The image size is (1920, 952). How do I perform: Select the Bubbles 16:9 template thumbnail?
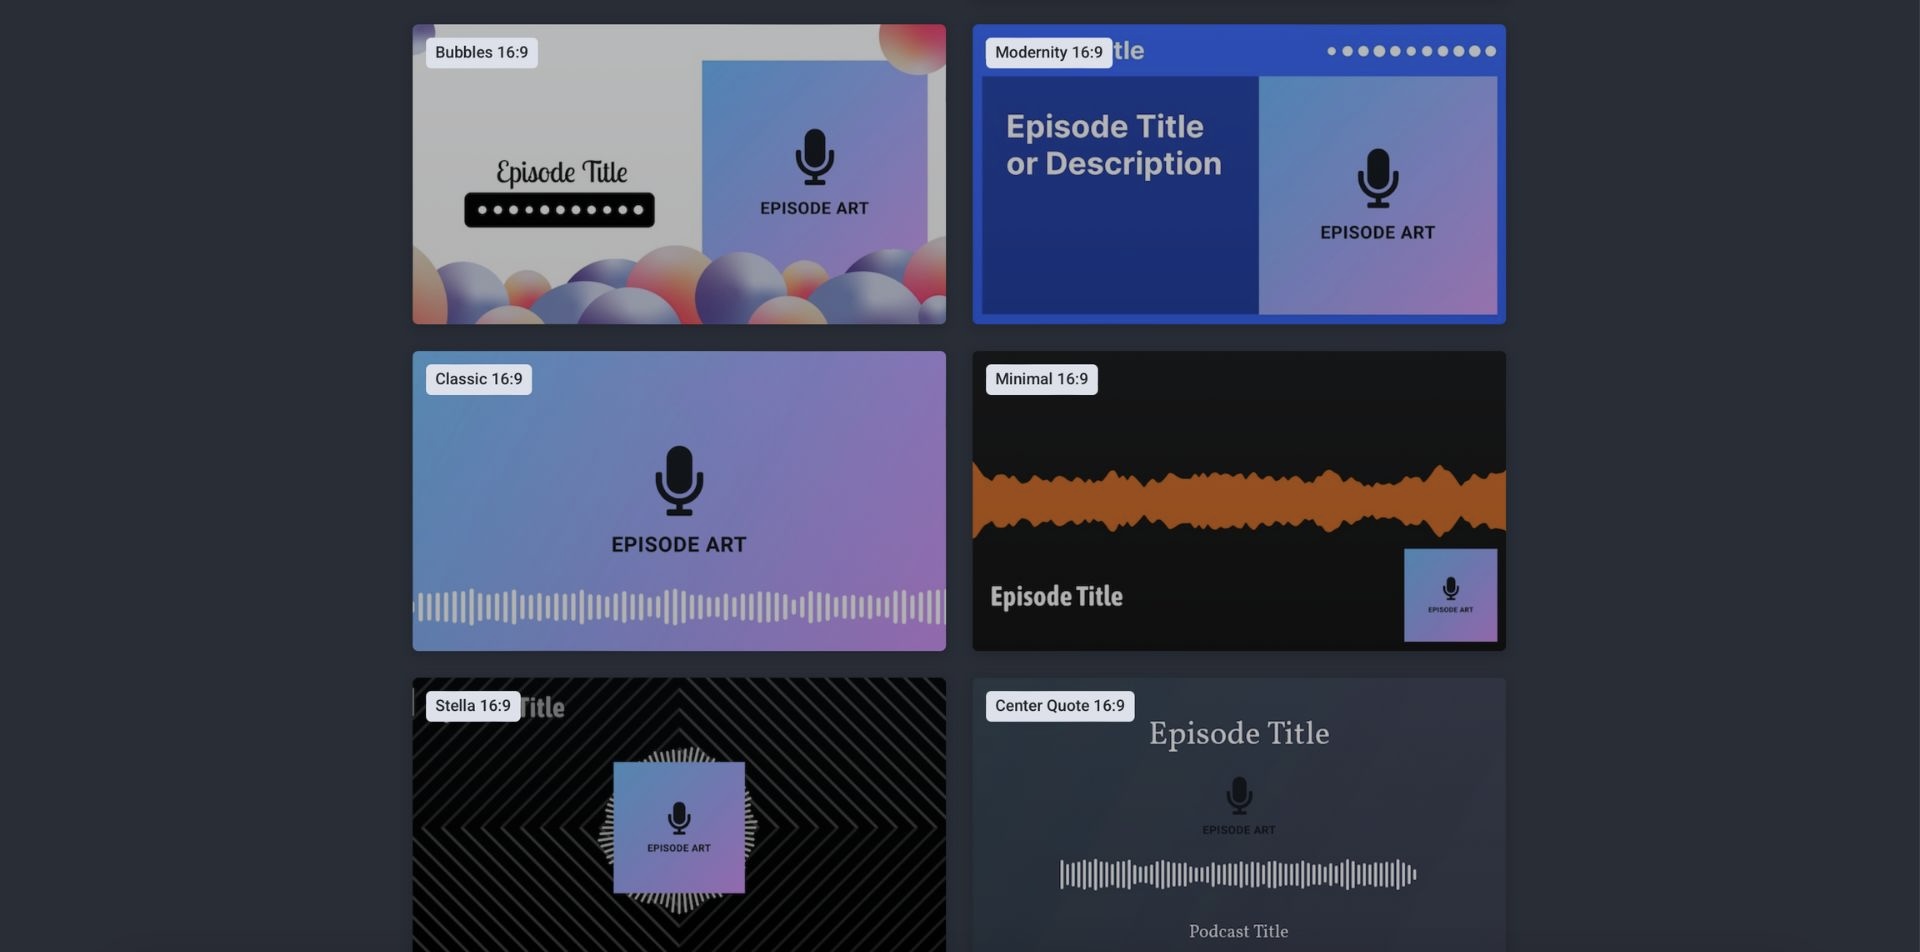[x=679, y=174]
